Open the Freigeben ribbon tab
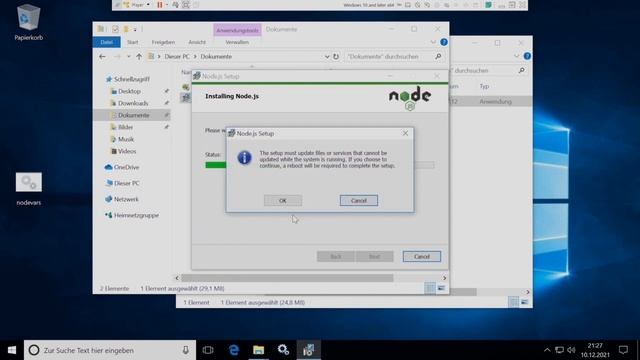The width and height of the screenshot is (640, 360). (x=163, y=42)
